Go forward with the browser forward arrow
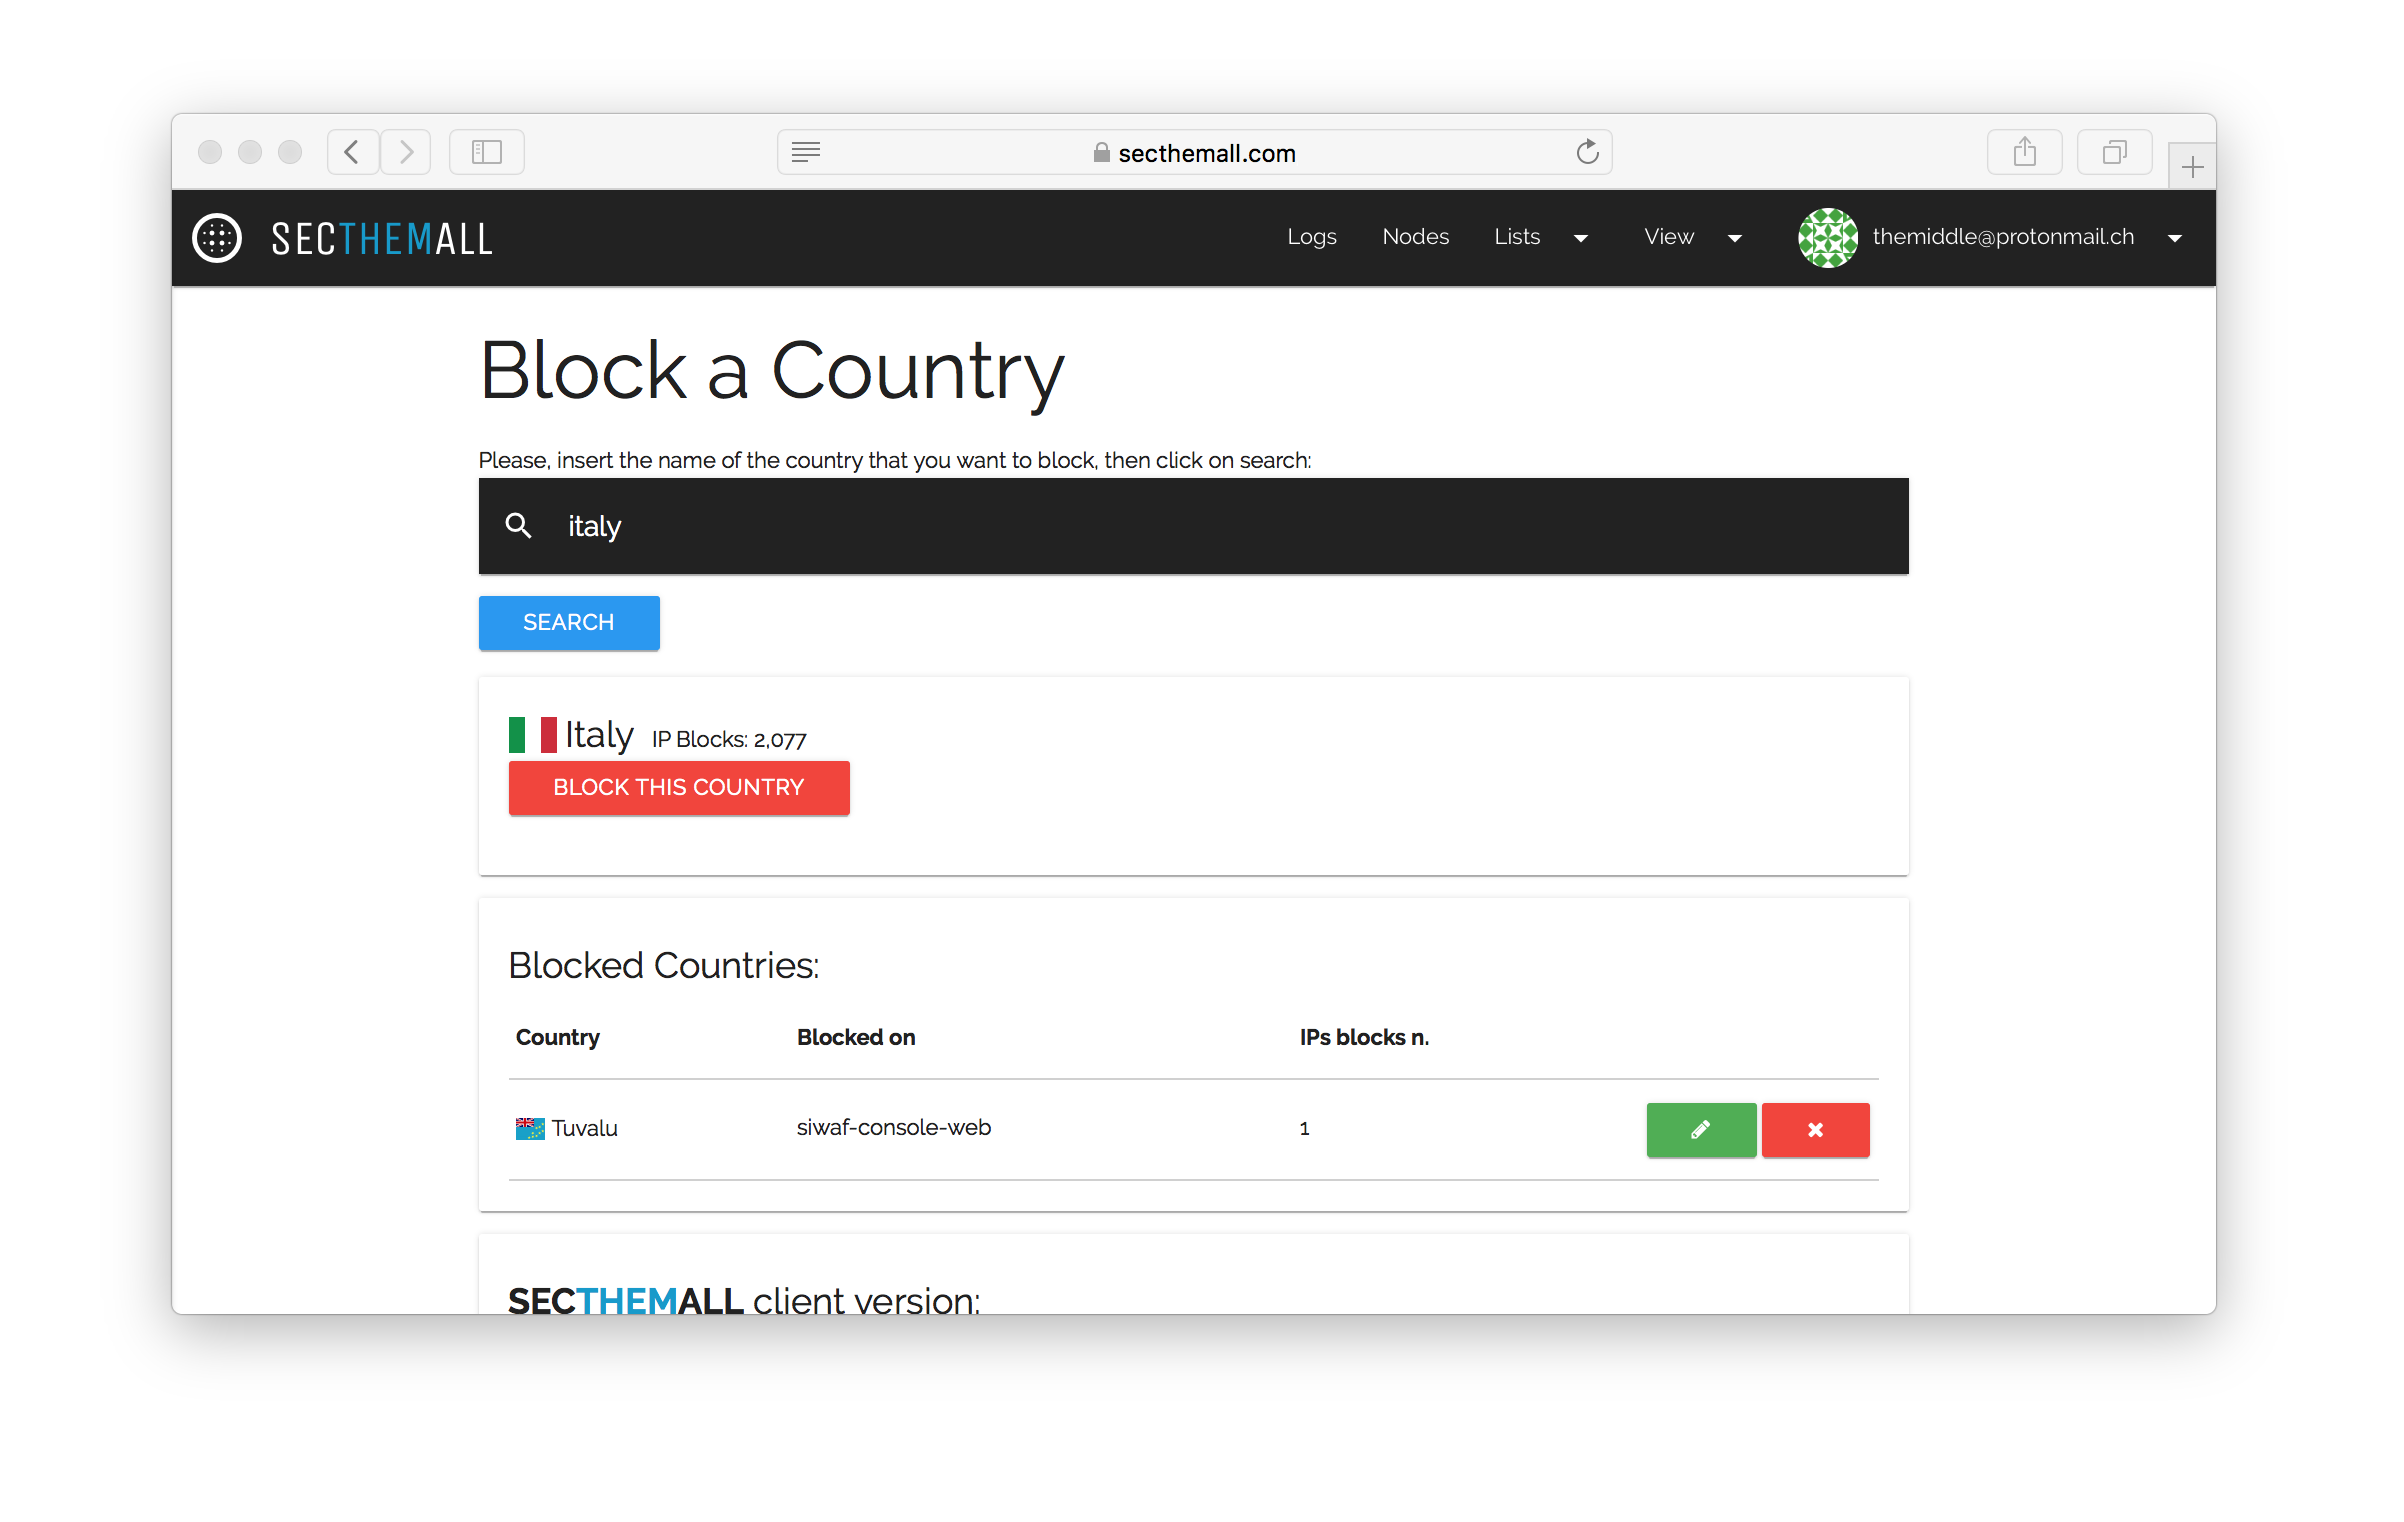2404x1522 pixels. click(406, 152)
